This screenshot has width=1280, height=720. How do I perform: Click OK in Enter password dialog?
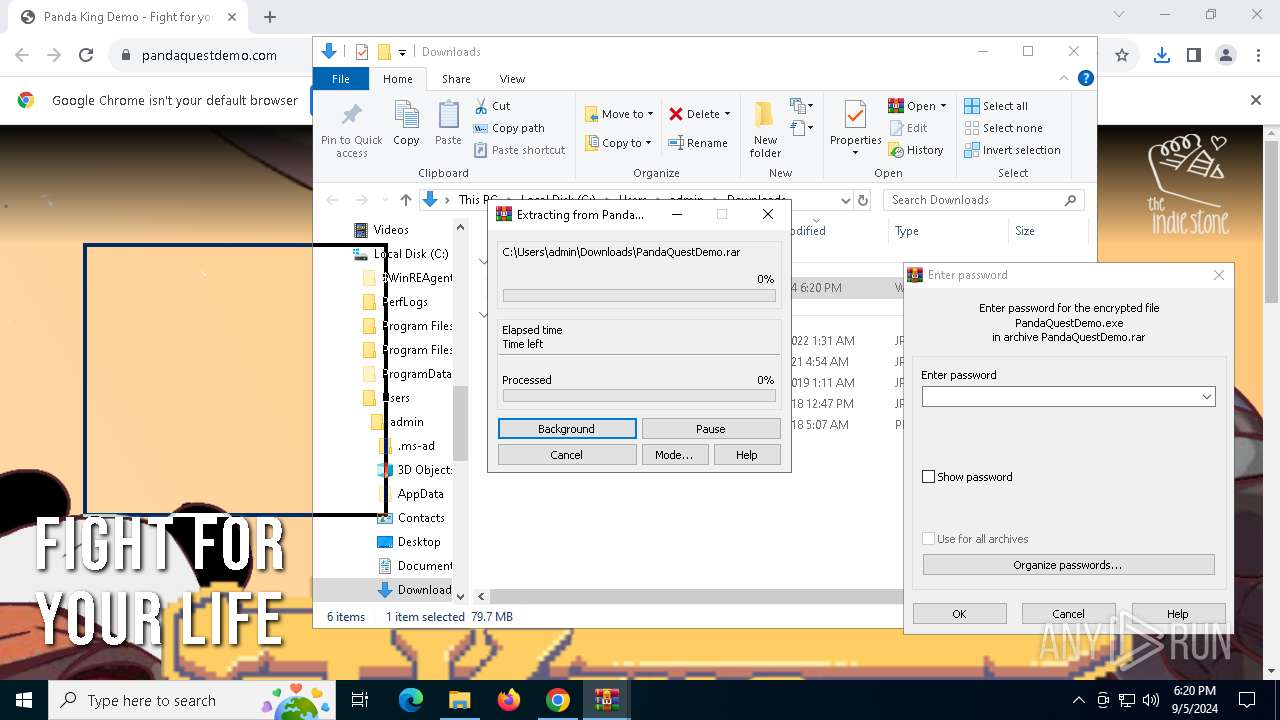point(959,614)
